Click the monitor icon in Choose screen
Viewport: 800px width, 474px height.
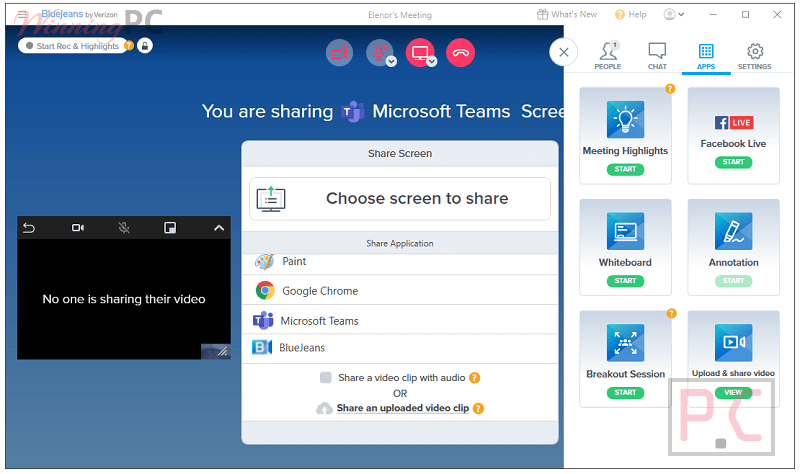pos(271,199)
